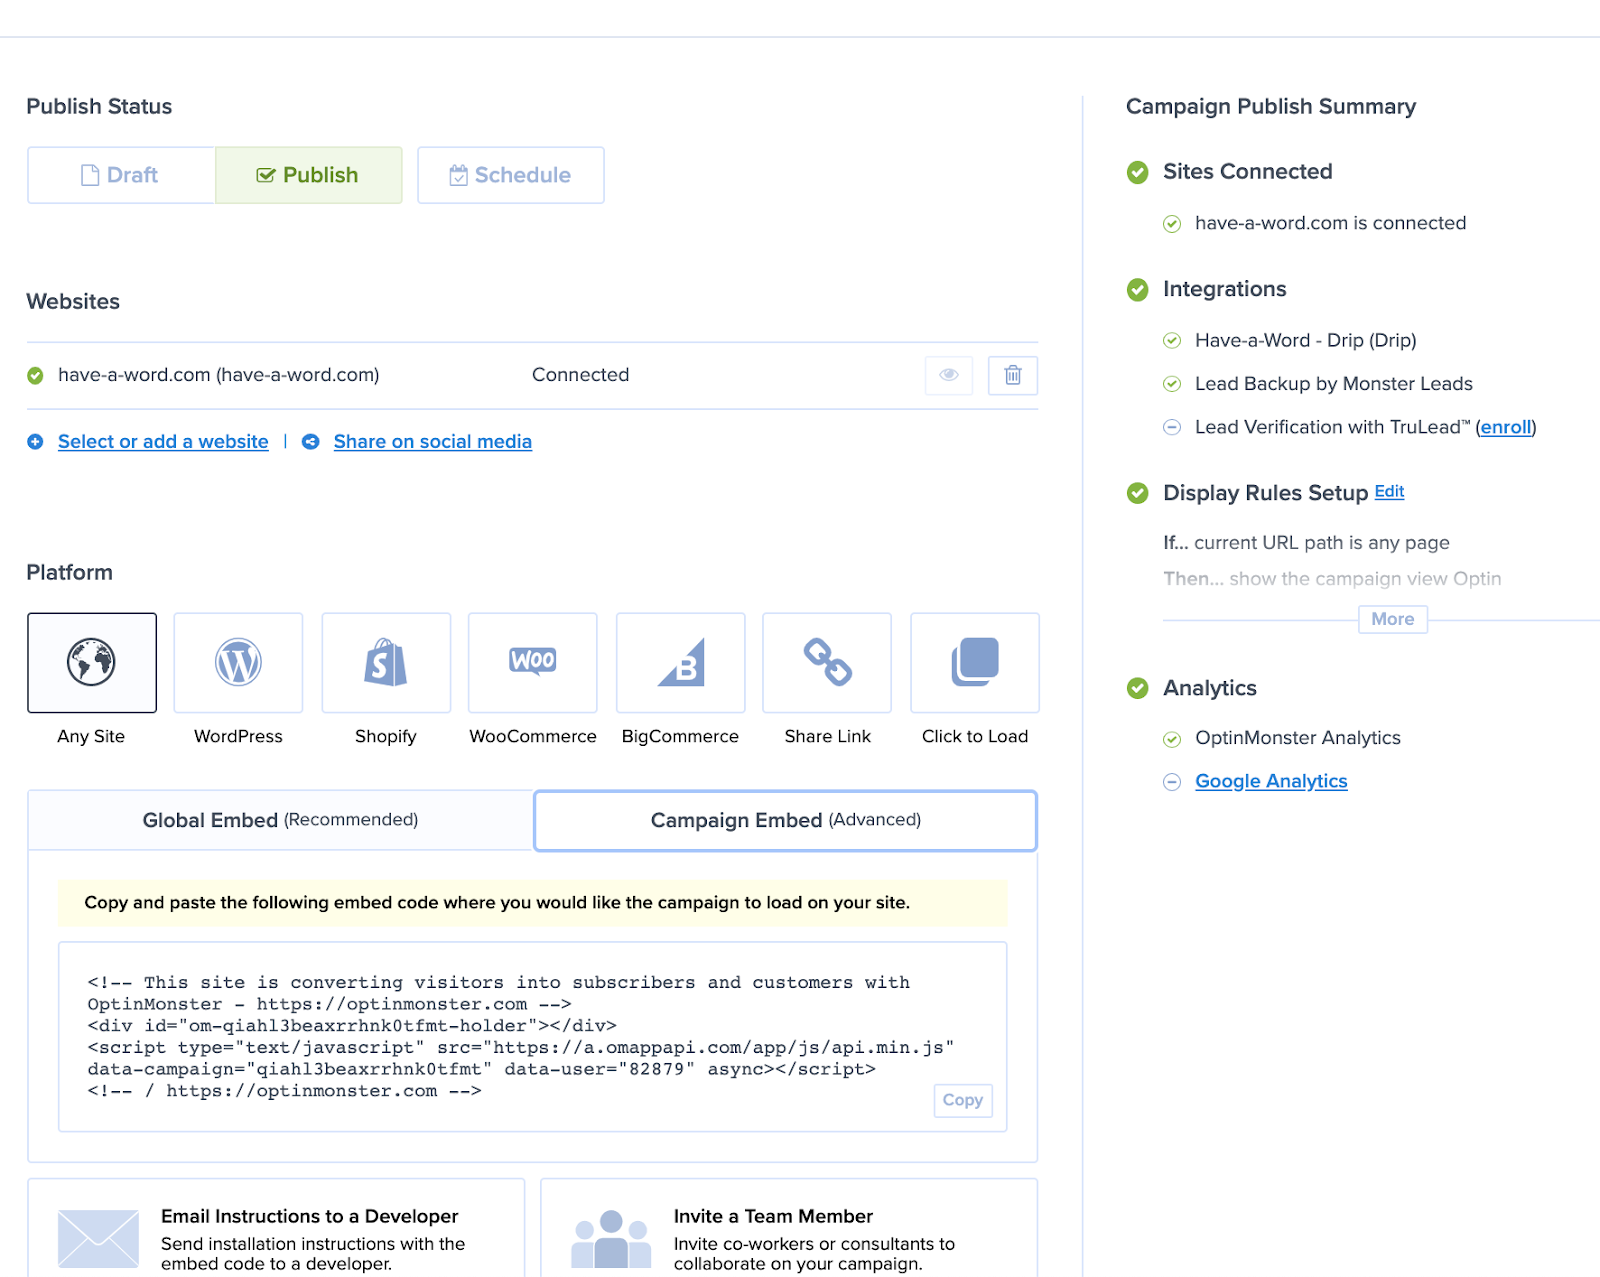
Task: Click the check icon beside have-a-word.com is connected
Action: (1172, 224)
